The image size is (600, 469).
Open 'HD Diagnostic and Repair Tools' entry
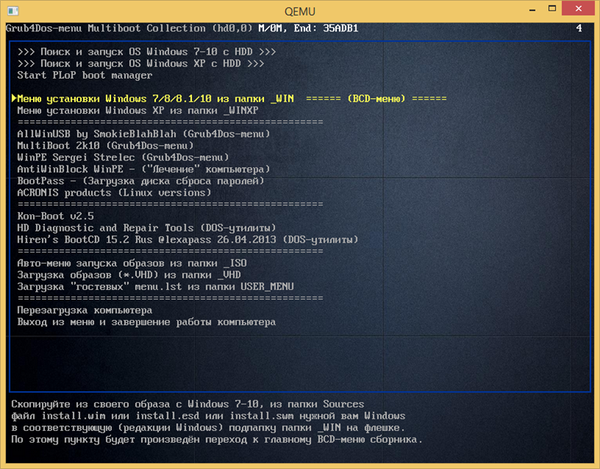(x=147, y=228)
